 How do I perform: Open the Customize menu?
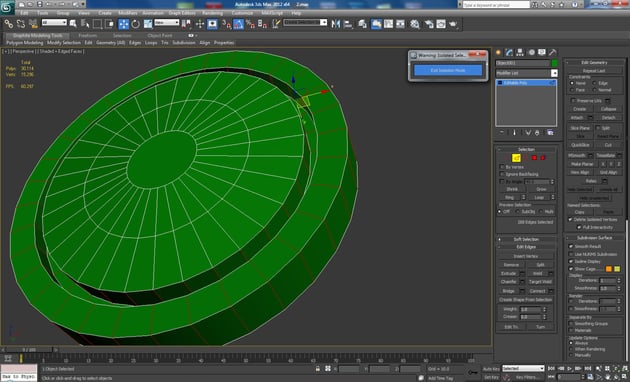point(242,13)
